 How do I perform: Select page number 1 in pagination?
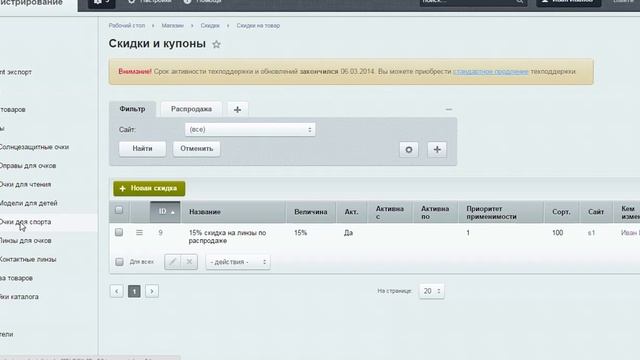(x=134, y=291)
